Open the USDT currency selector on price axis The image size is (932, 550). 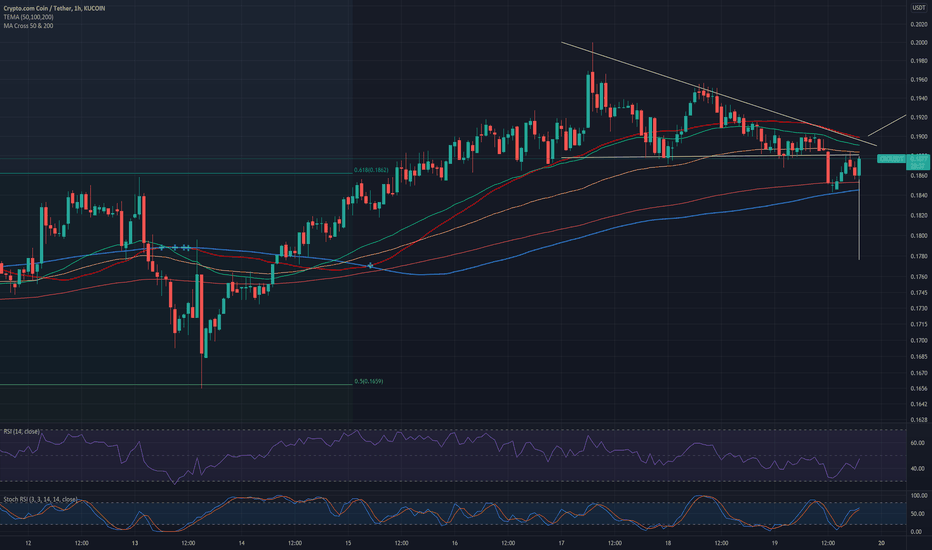click(919, 8)
